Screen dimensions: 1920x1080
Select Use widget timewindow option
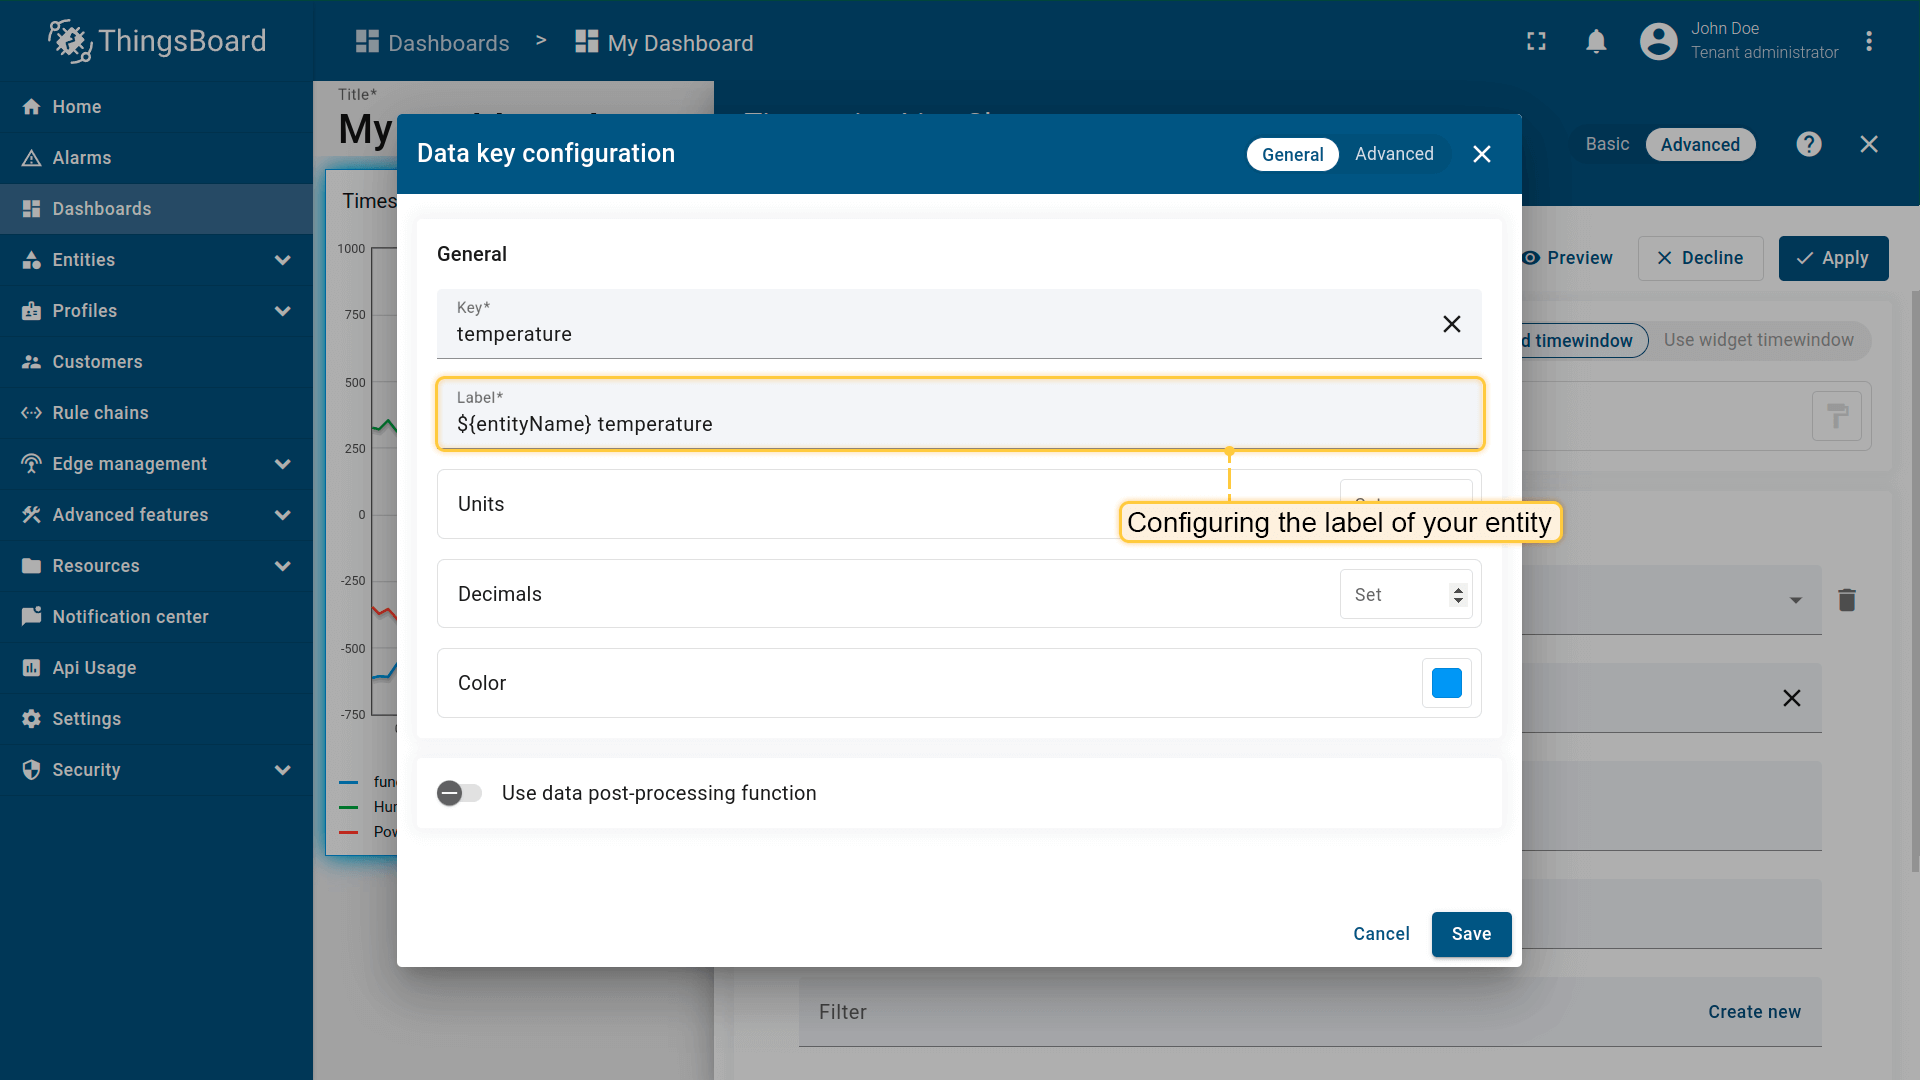1758,340
